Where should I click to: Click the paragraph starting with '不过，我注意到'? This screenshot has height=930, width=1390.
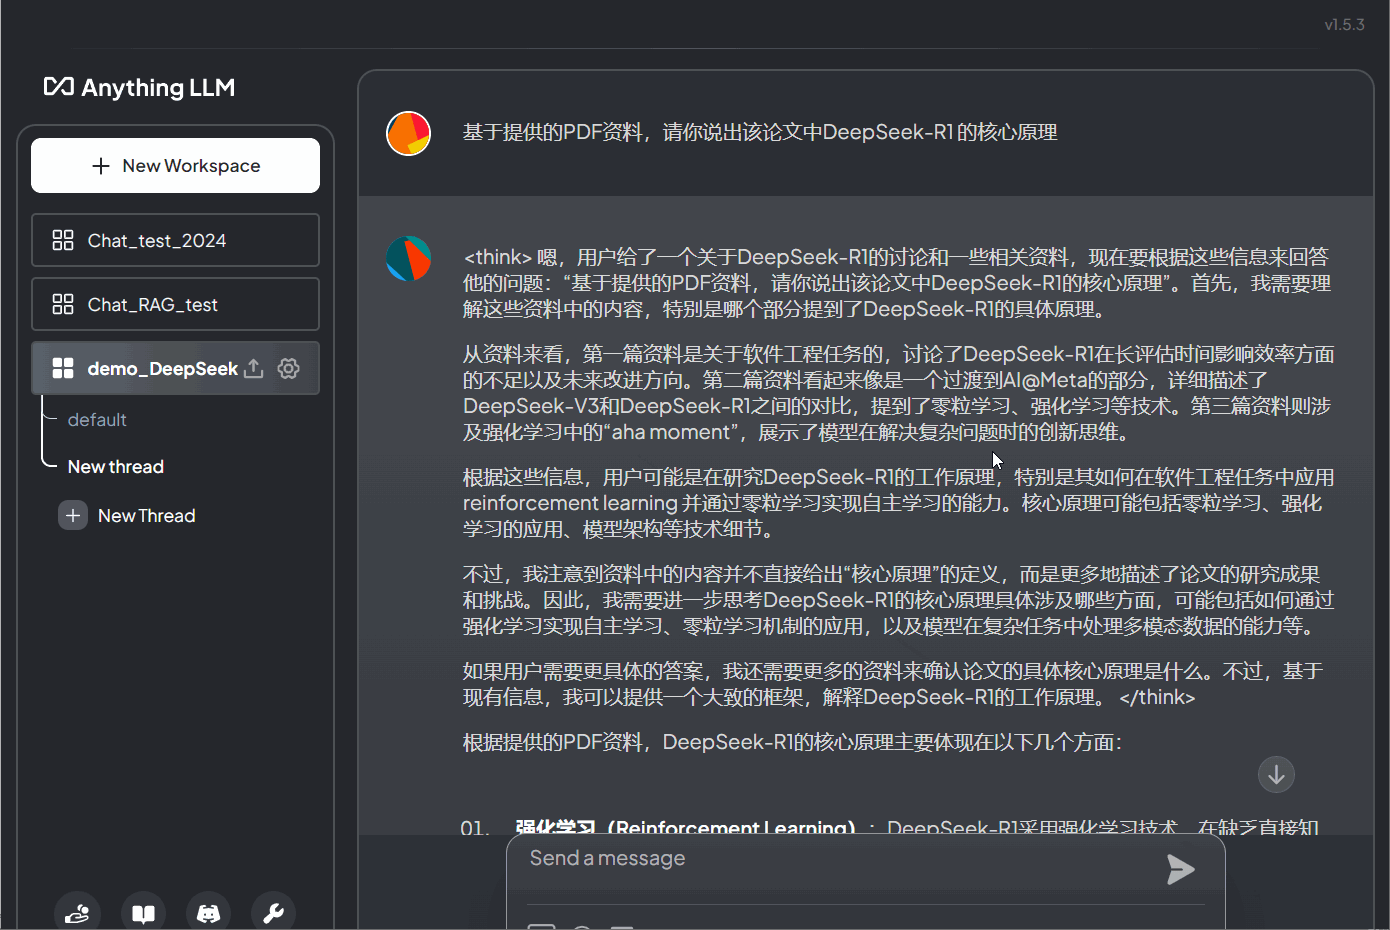pos(898,600)
